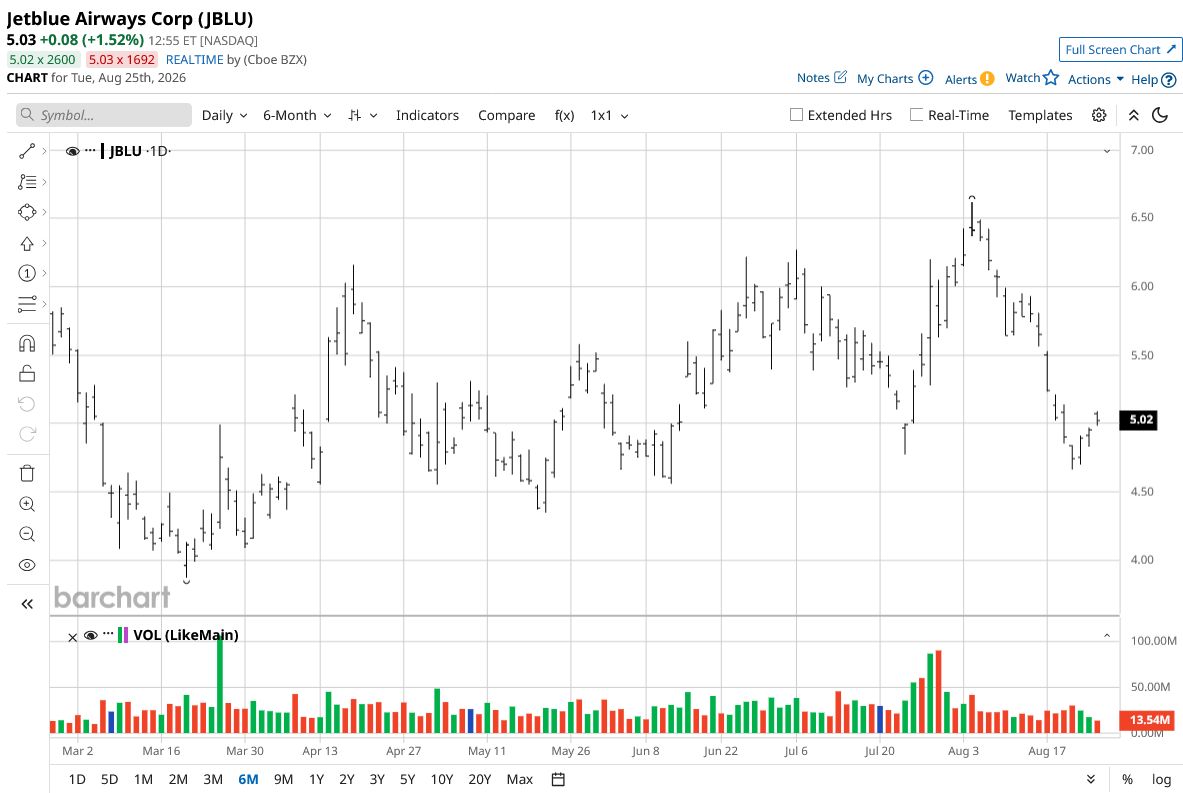
Task: Toggle VOL indicator visibility eye
Action: (x=91, y=635)
